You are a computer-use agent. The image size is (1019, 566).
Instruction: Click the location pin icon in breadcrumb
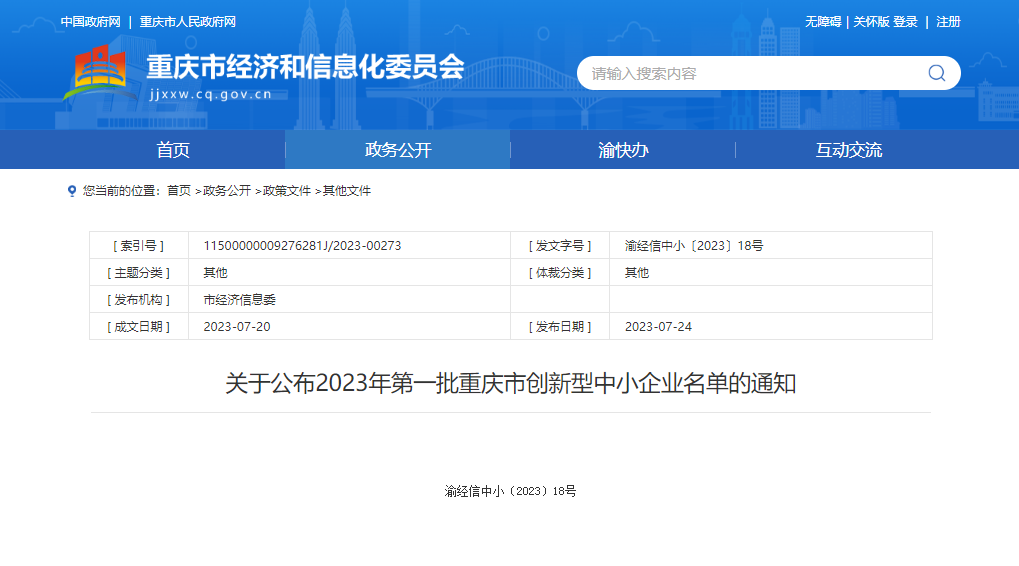click(72, 191)
